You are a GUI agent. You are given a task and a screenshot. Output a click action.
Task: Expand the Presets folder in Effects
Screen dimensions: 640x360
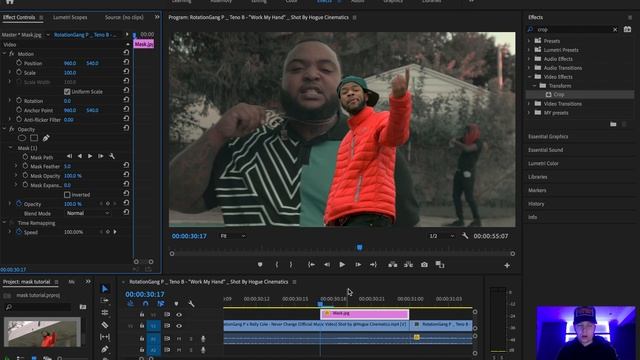529,41
